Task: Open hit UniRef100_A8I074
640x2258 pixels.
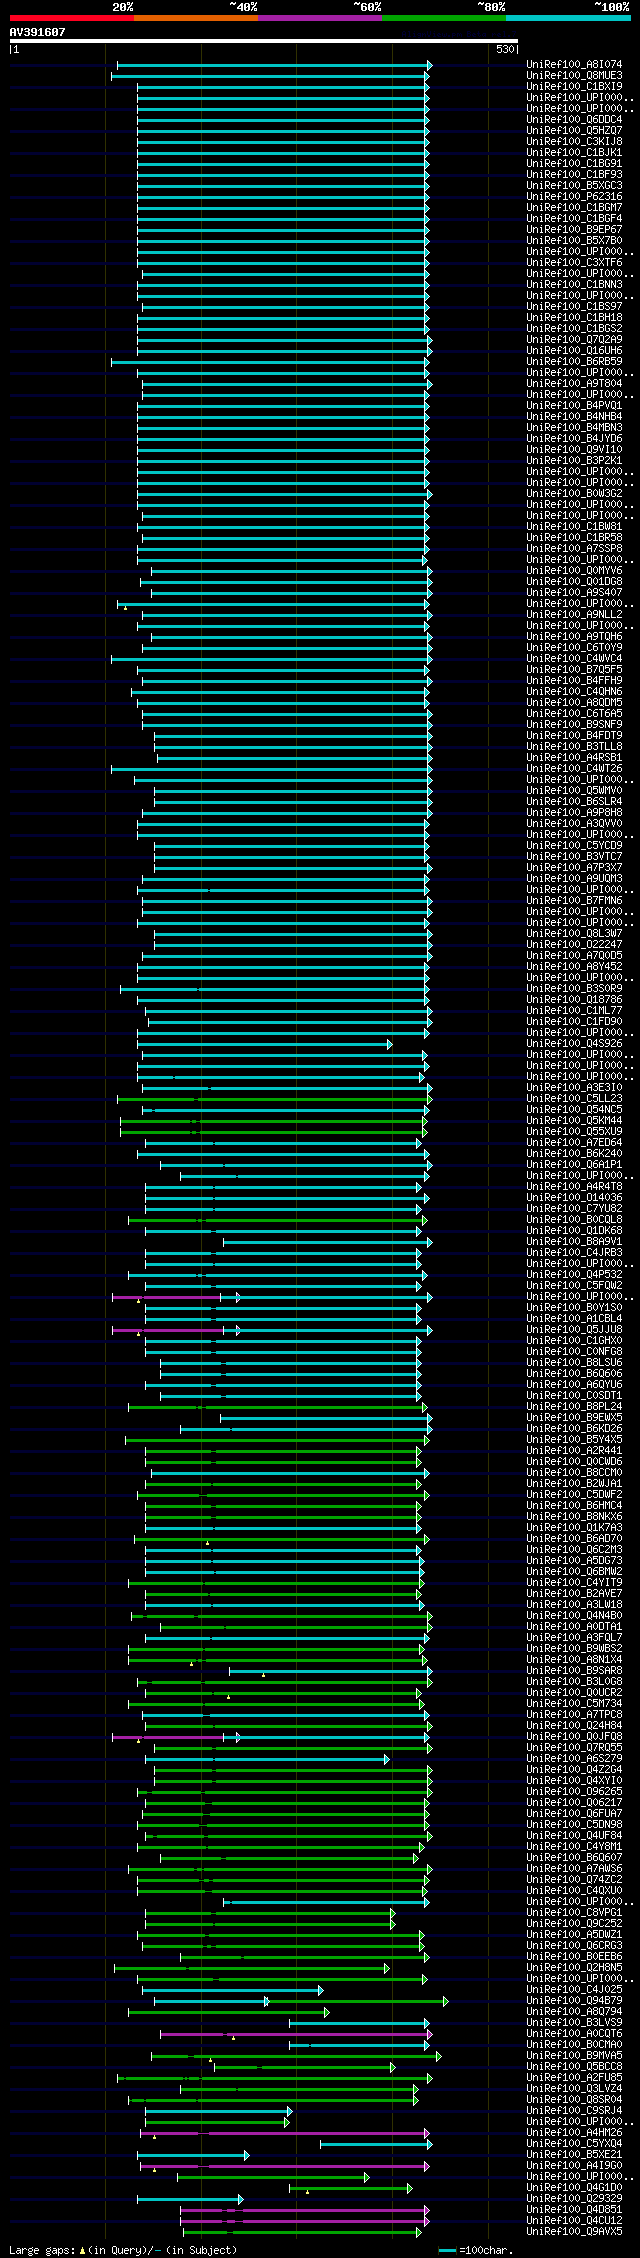Action: coord(574,64)
